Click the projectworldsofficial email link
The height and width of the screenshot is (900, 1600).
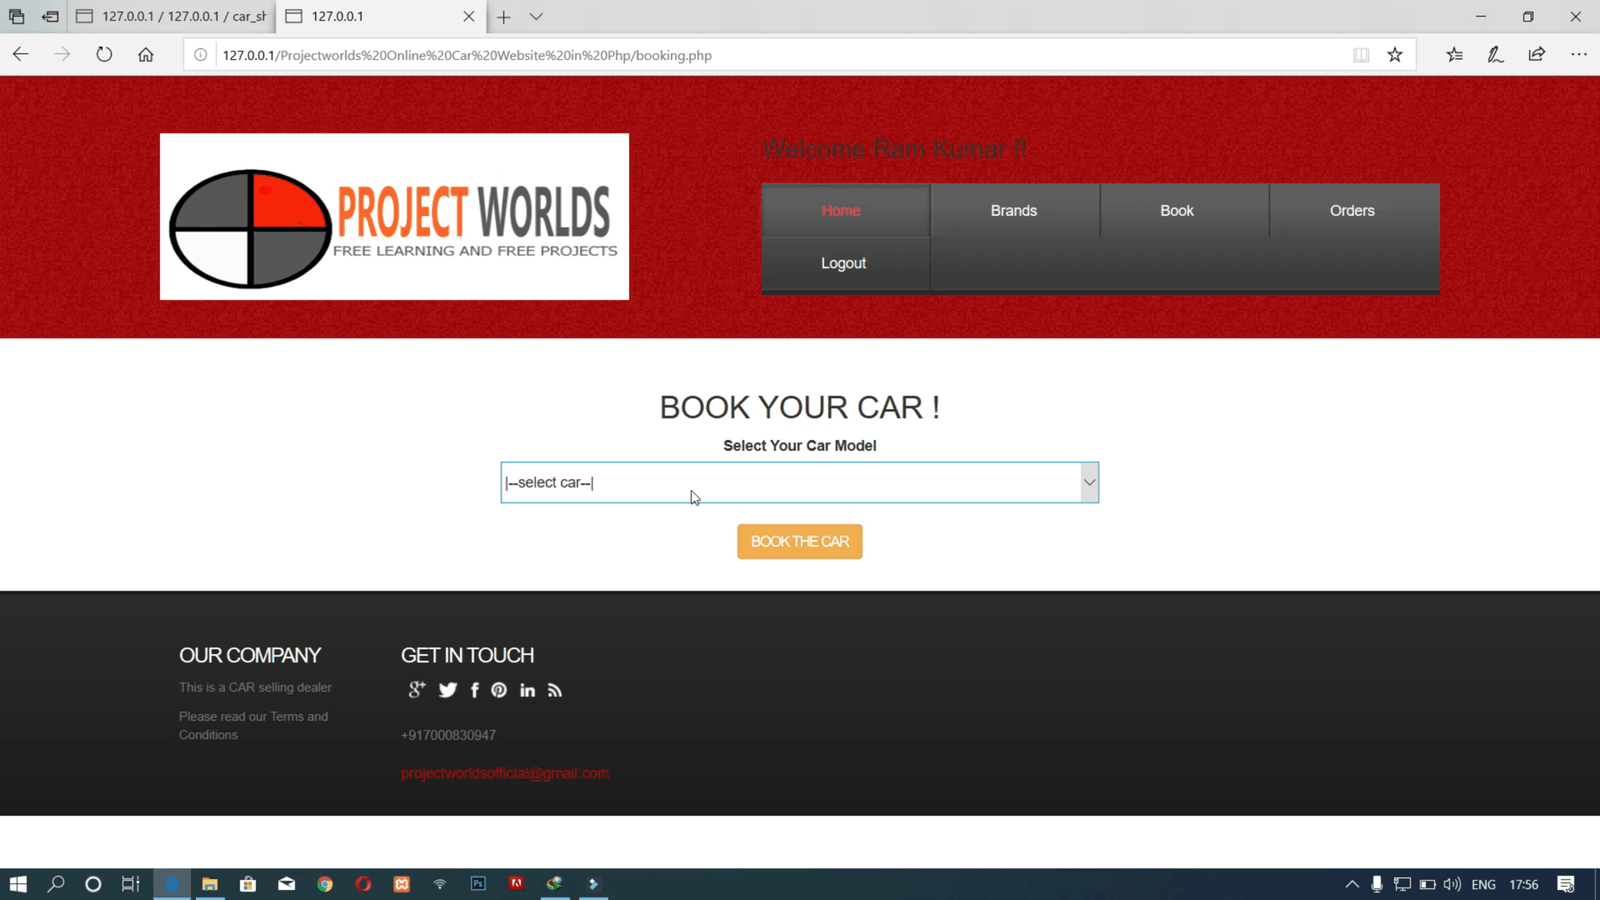click(x=505, y=773)
